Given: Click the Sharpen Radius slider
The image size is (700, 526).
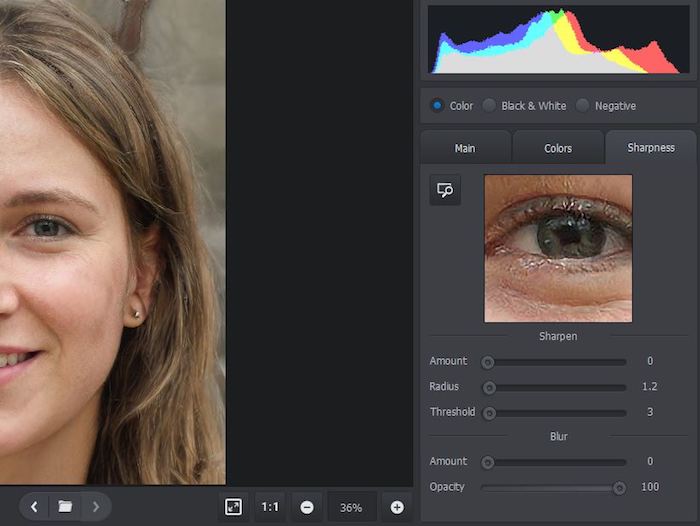Looking at the screenshot, I should [556, 387].
